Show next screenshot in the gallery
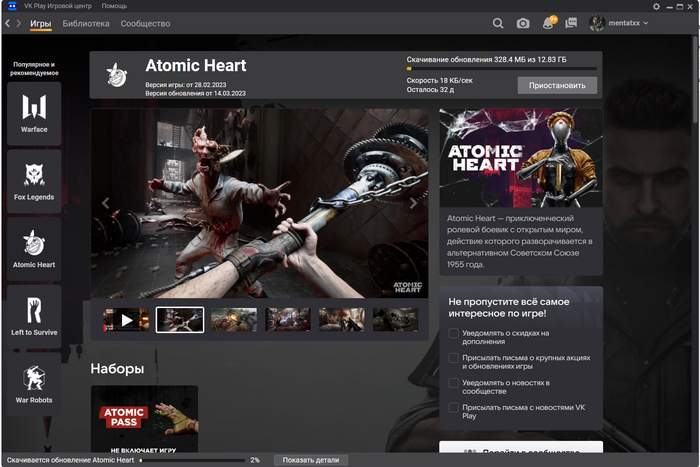This screenshot has width=700, height=467. click(x=413, y=203)
